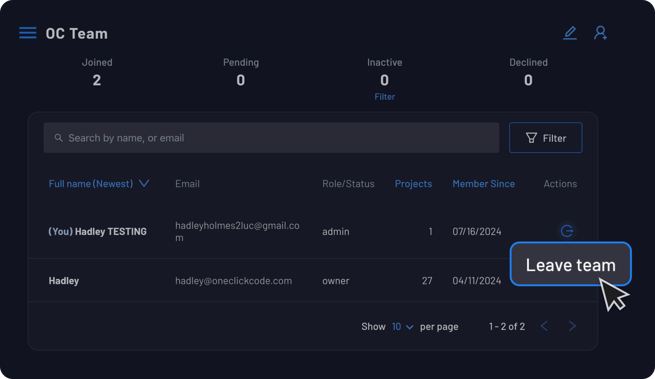Open the rows per page dropdown showing 10
Image resolution: width=655 pixels, height=379 pixels.
[x=403, y=326]
